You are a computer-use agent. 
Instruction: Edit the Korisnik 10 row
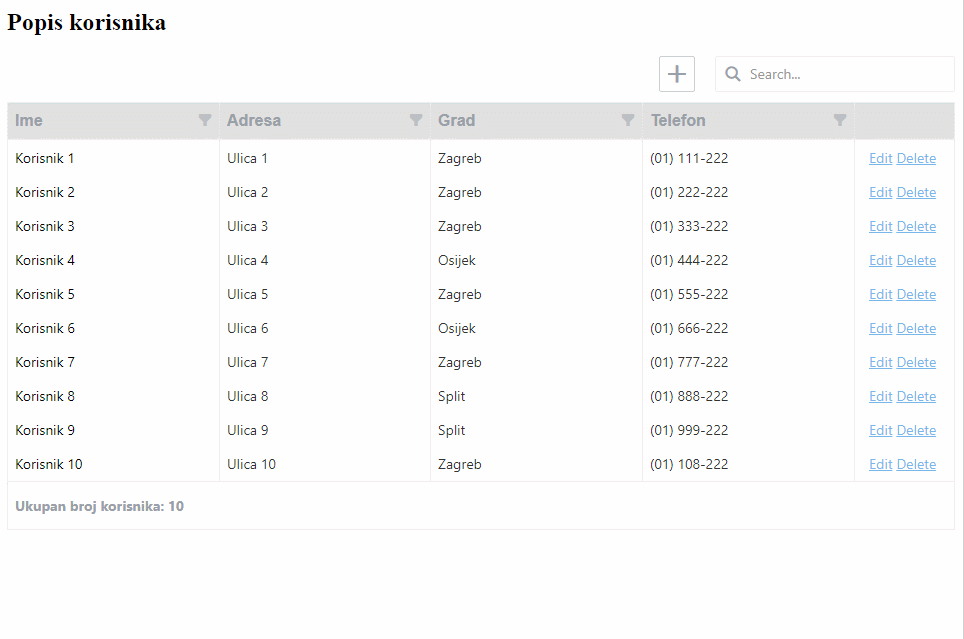tap(880, 464)
